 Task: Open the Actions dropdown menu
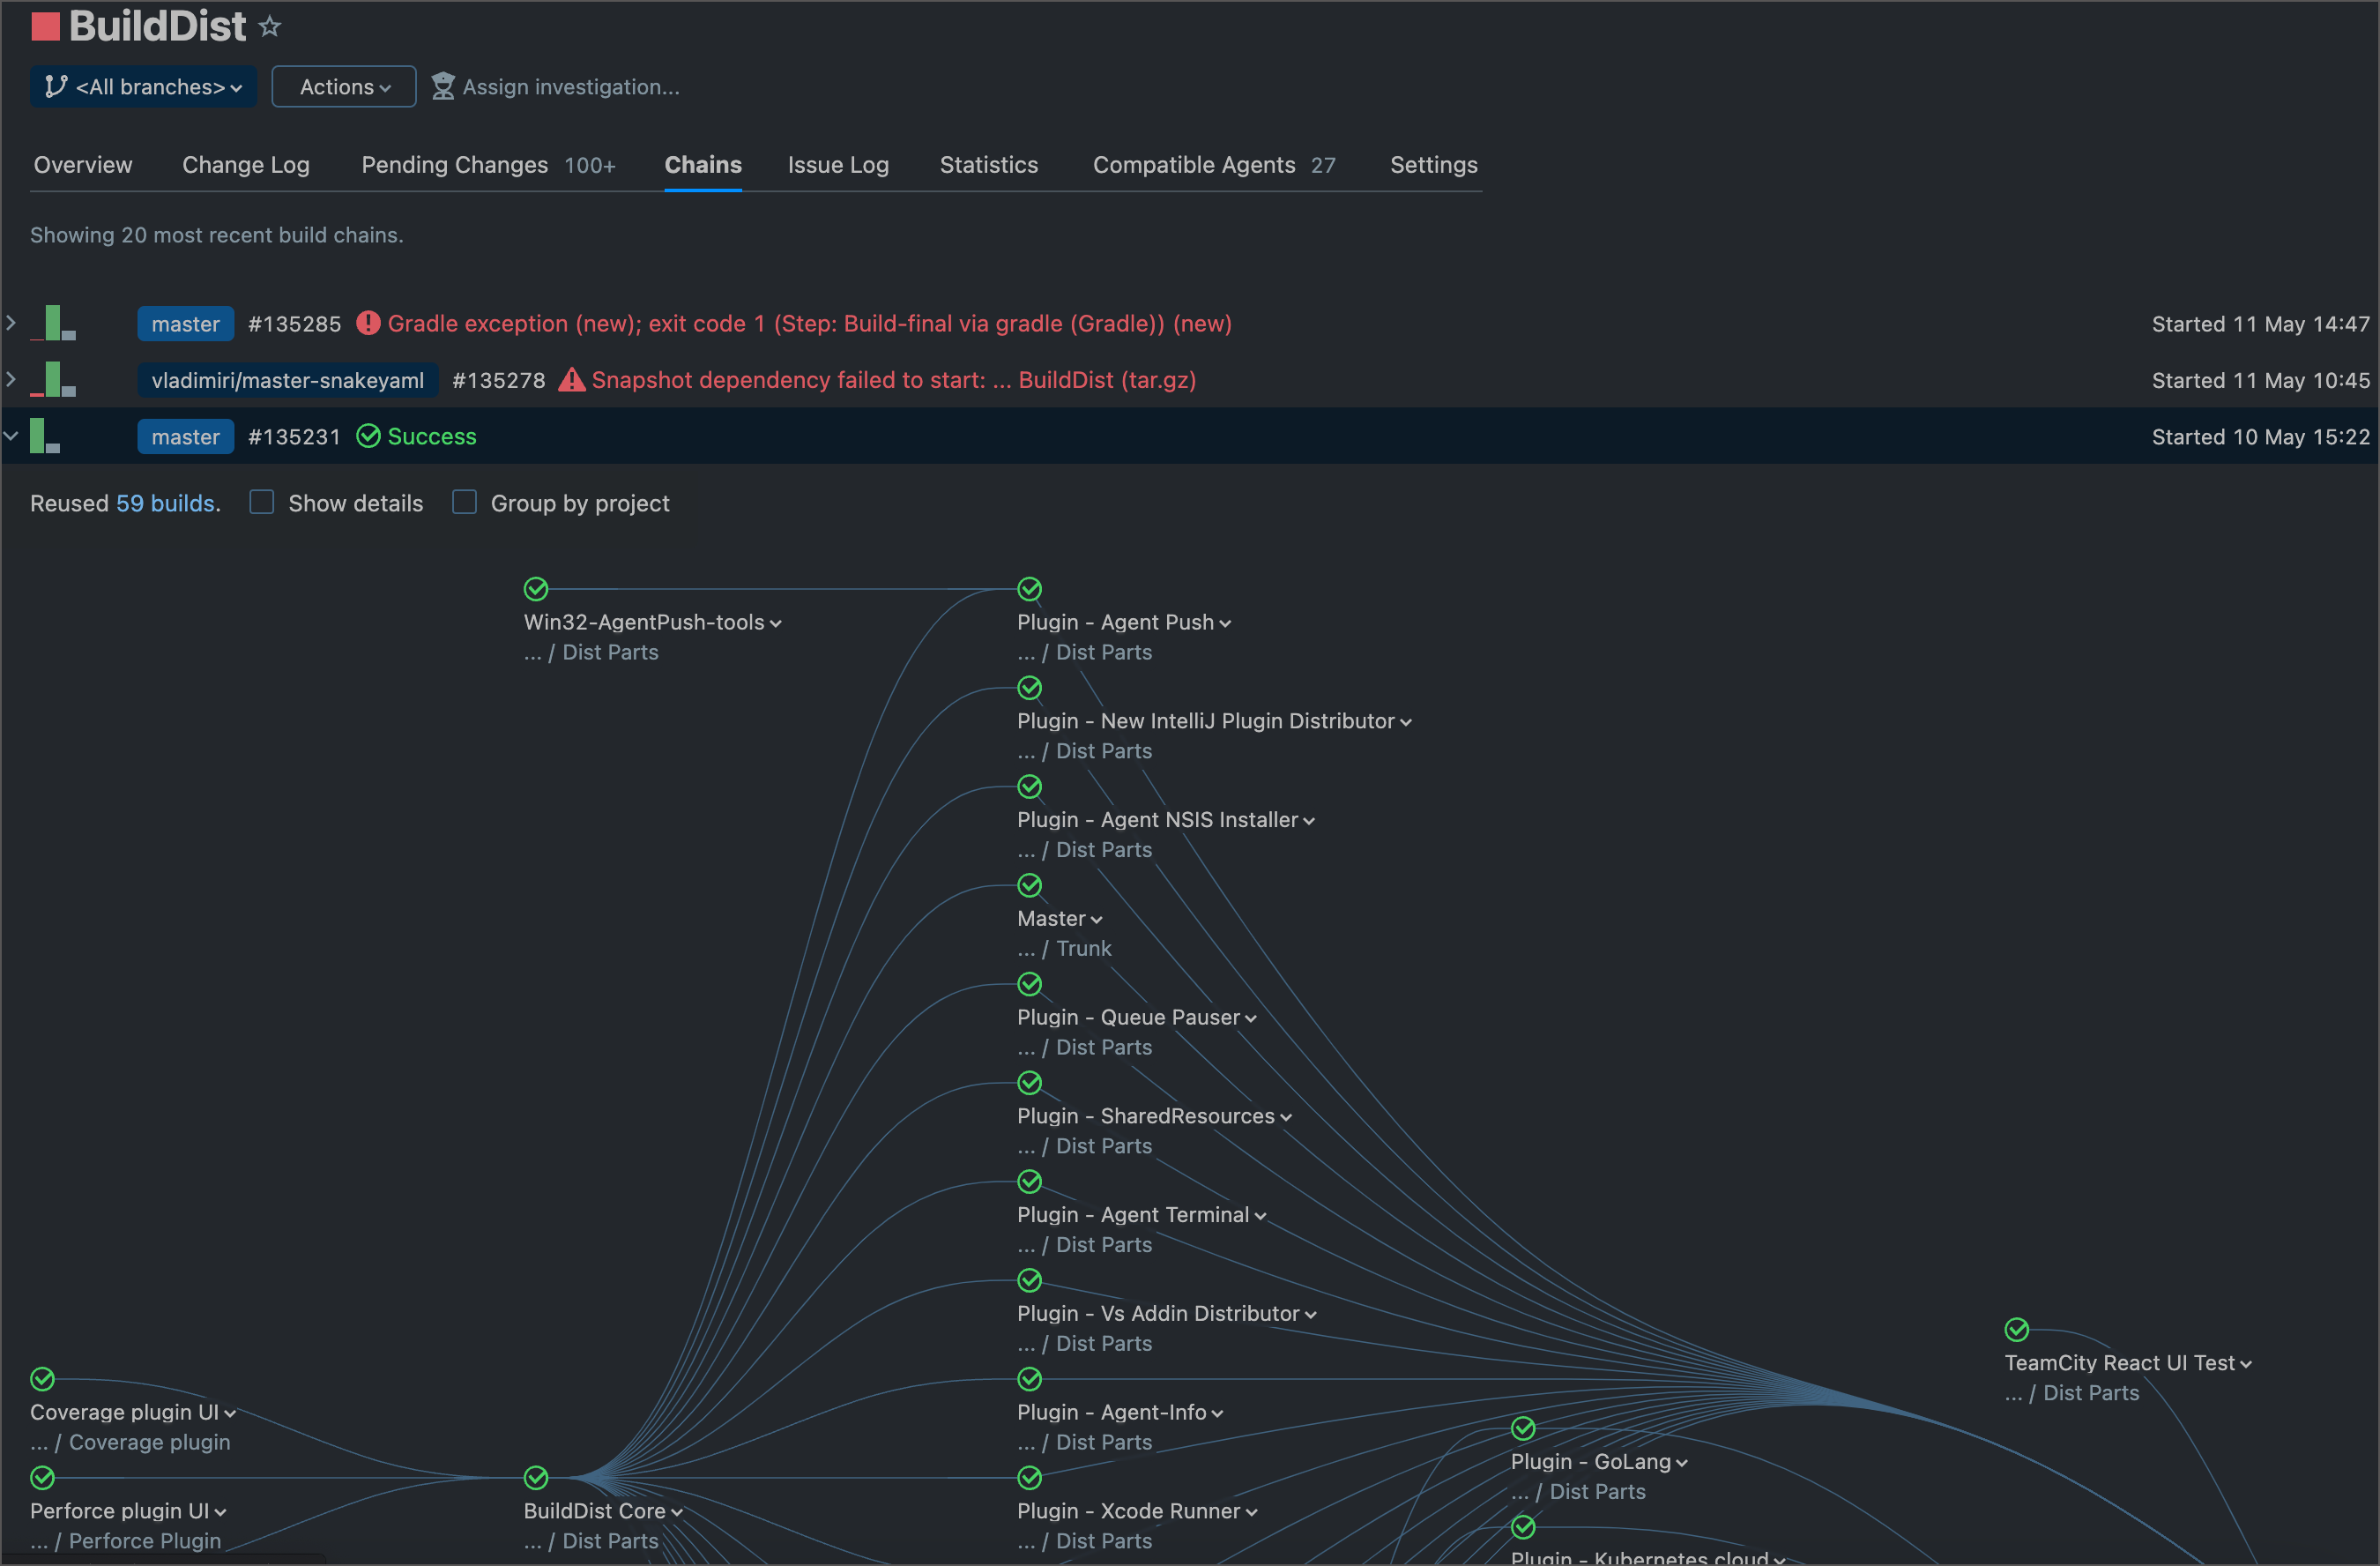coord(344,87)
